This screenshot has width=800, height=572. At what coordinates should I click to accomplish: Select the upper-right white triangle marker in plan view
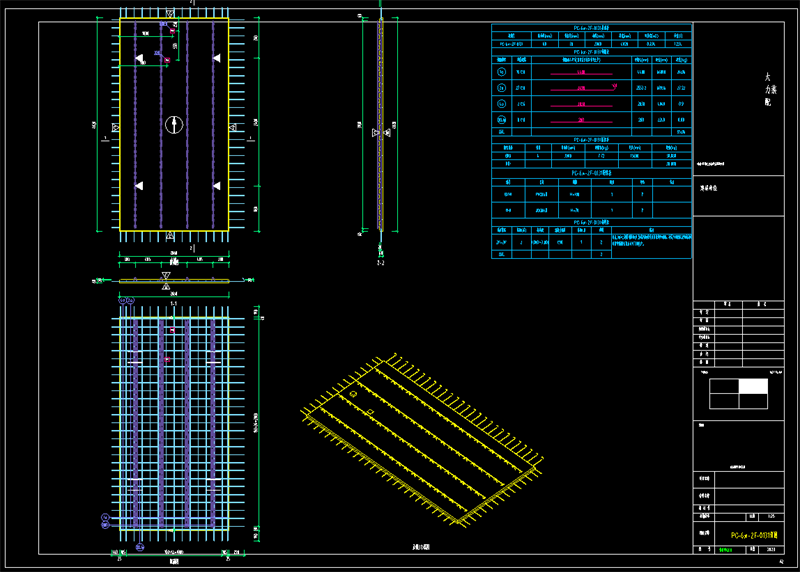point(217,58)
